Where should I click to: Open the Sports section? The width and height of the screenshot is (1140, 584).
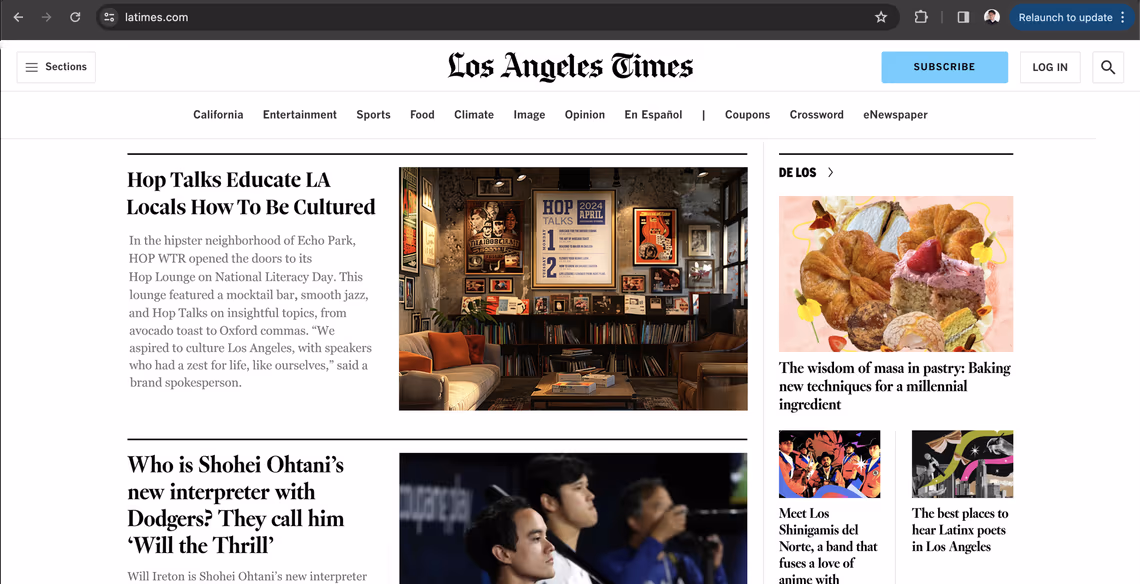(x=373, y=114)
